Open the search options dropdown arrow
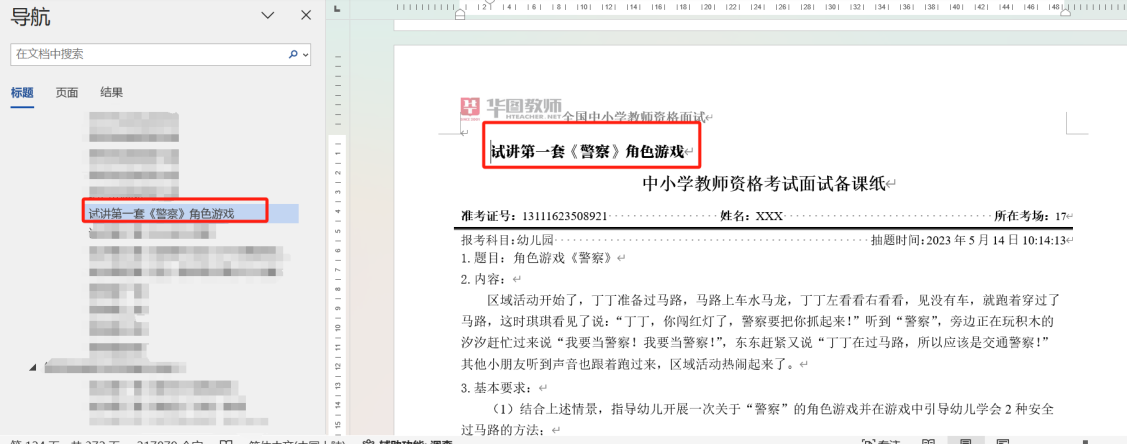This screenshot has width=1128, height=444. click(x=306, y=54)
